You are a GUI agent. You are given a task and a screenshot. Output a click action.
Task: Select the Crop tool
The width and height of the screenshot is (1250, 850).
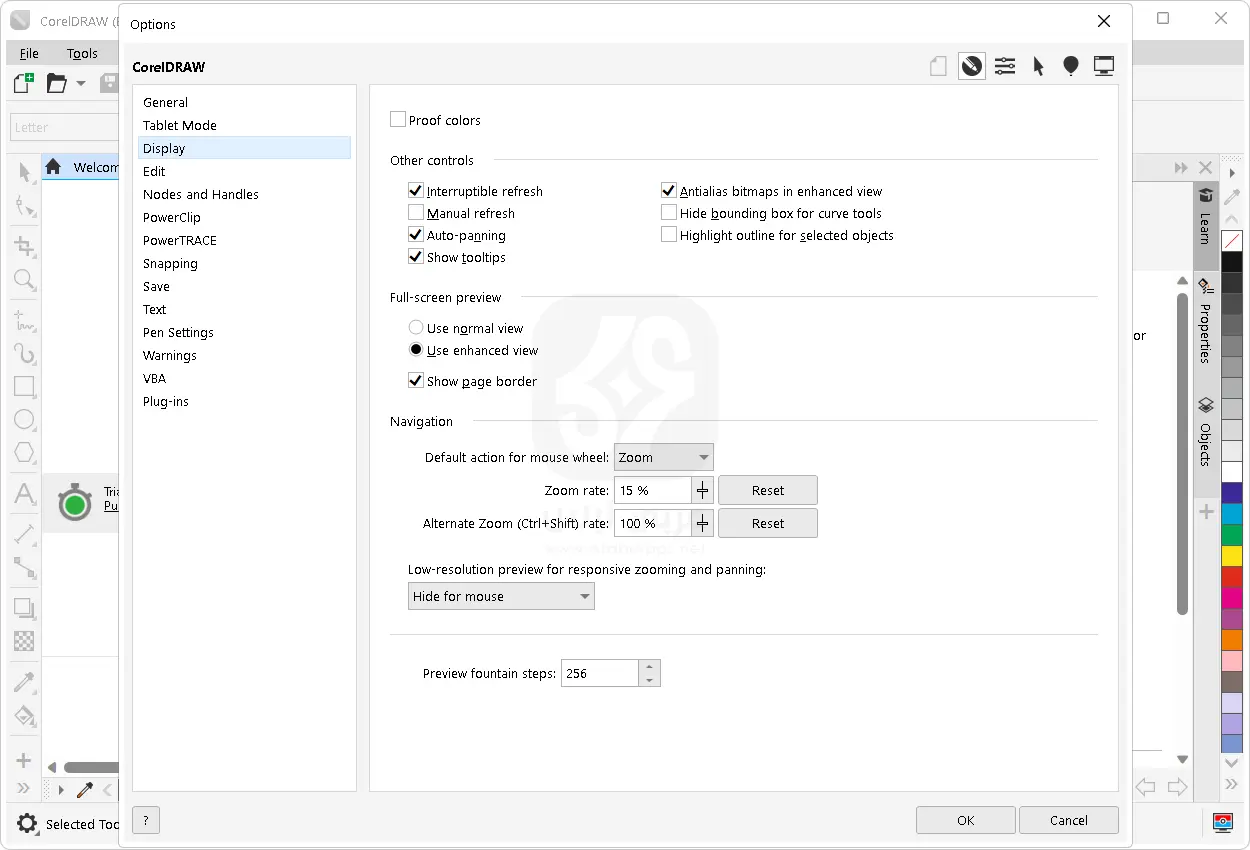[x=24, y=246]
